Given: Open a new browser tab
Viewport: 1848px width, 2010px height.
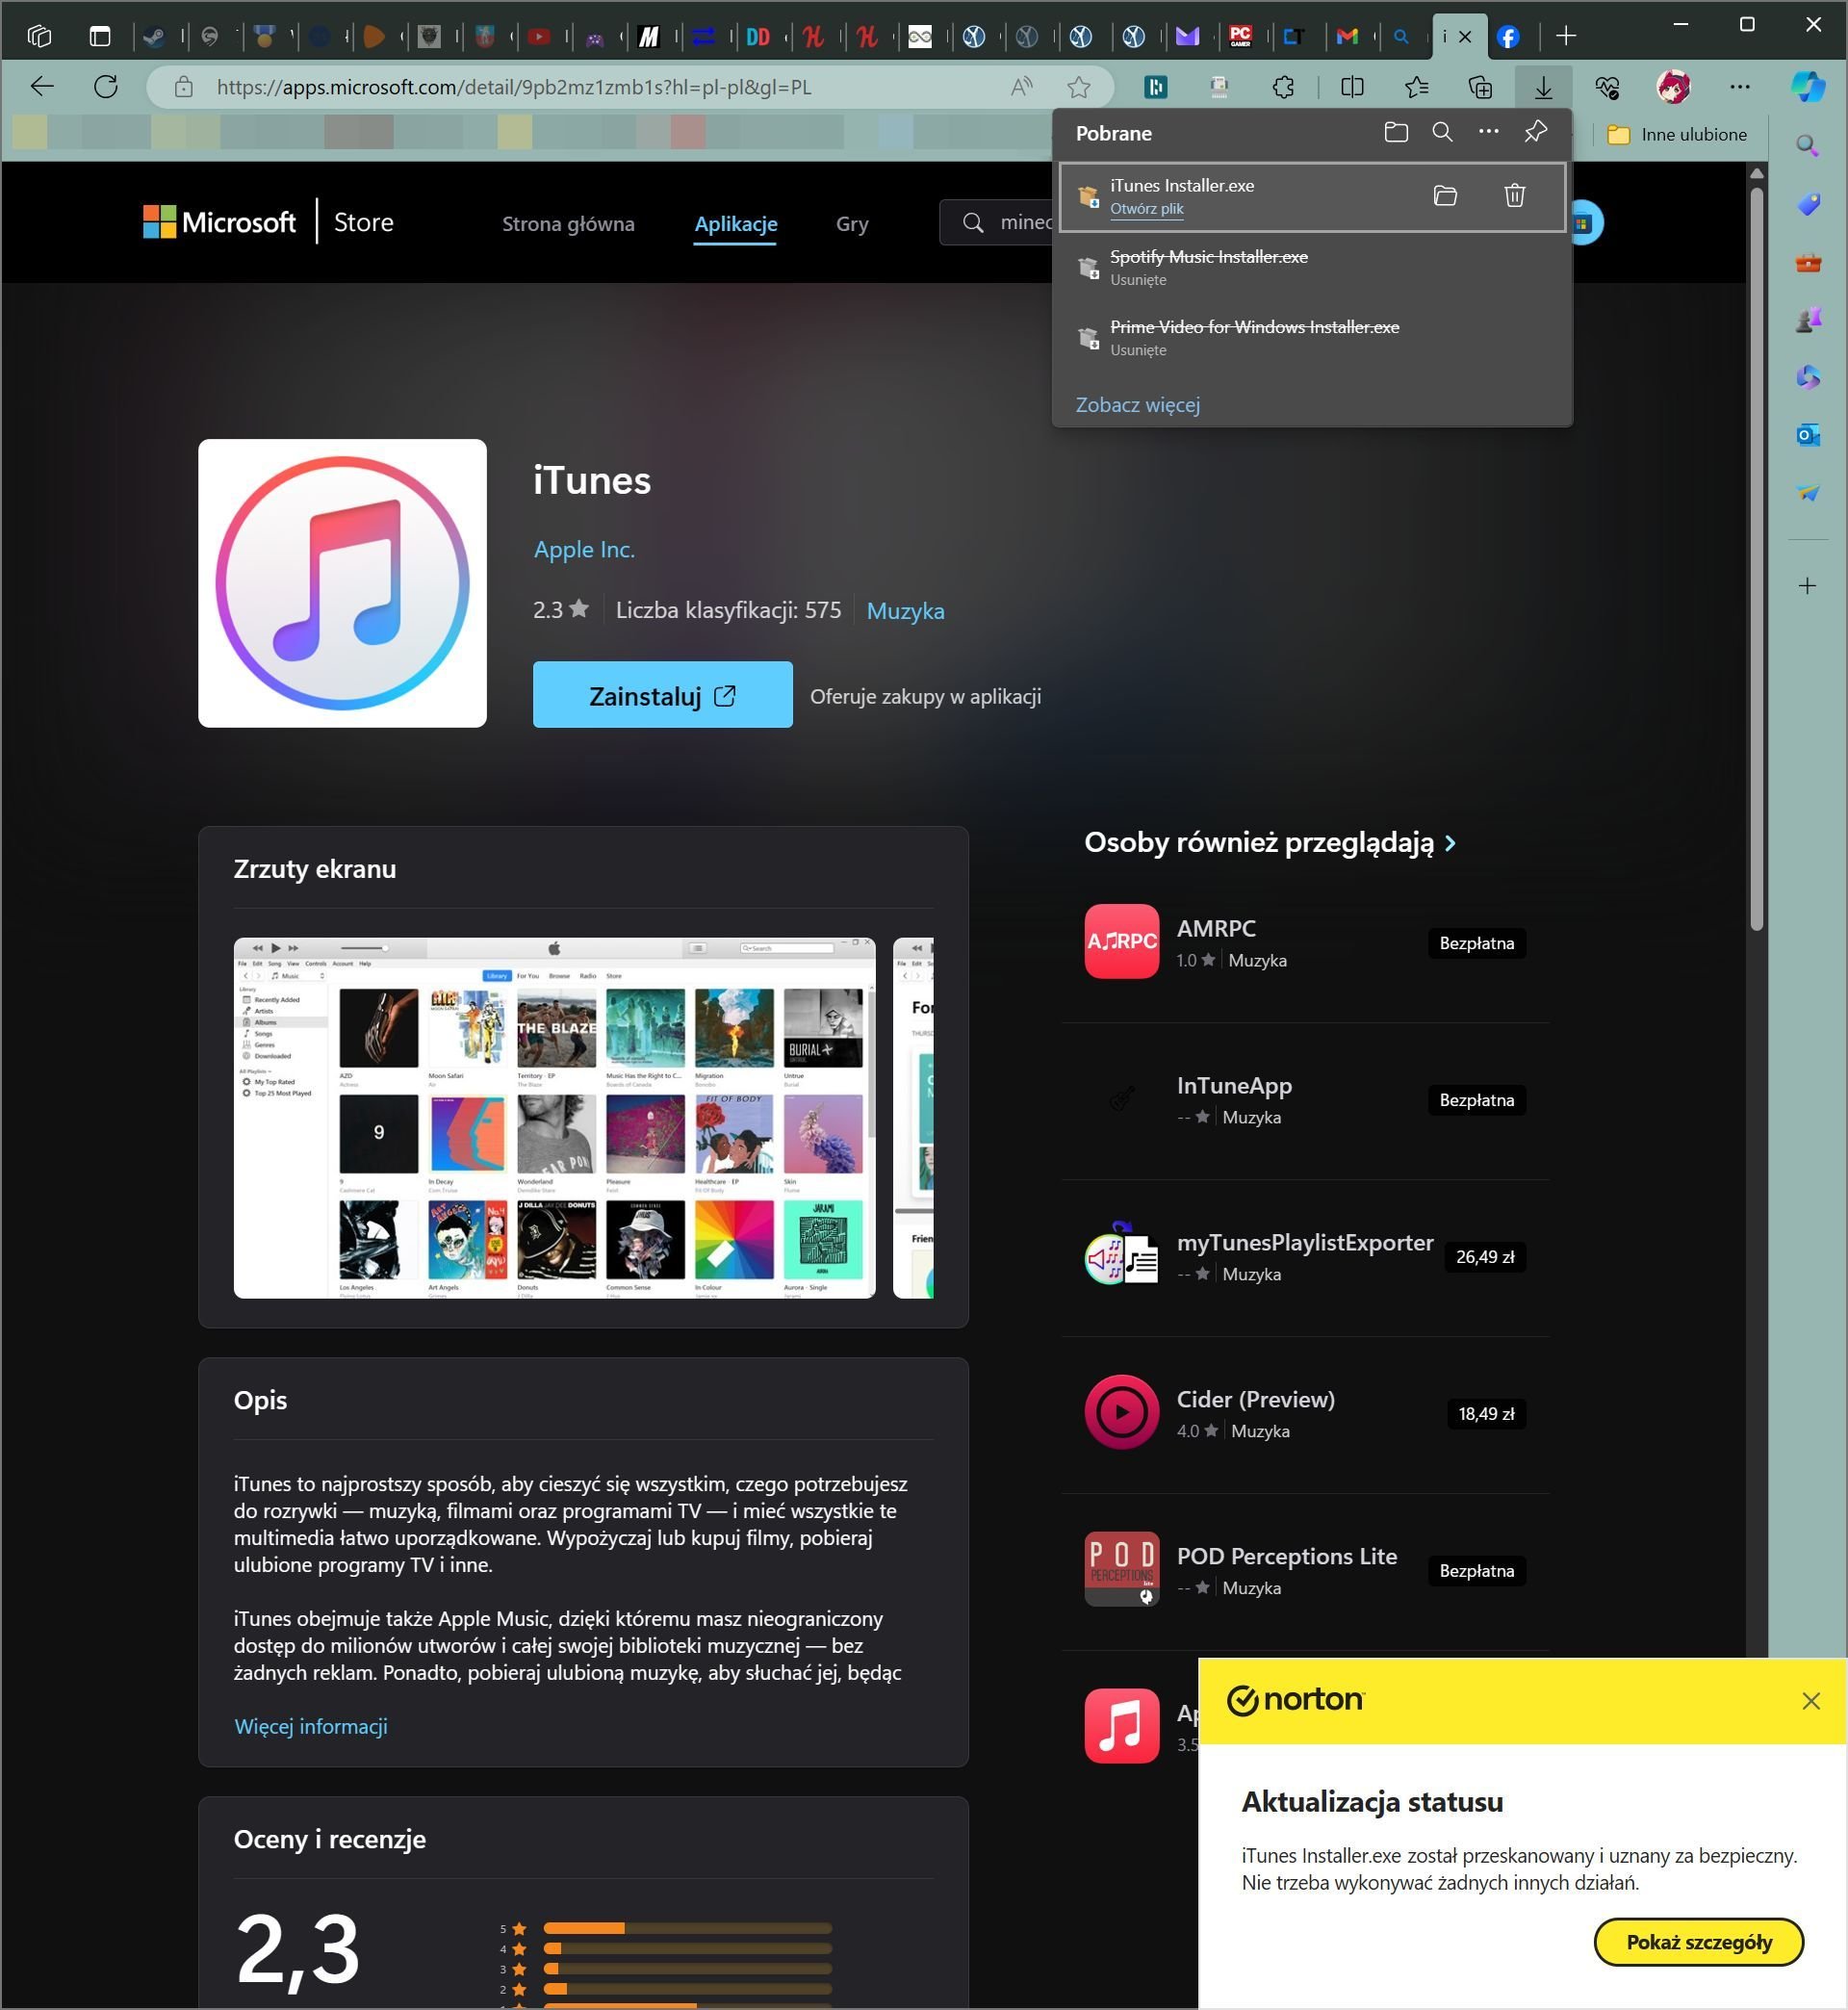Looking at the screenshot, I should click(x=1566, y=36).
